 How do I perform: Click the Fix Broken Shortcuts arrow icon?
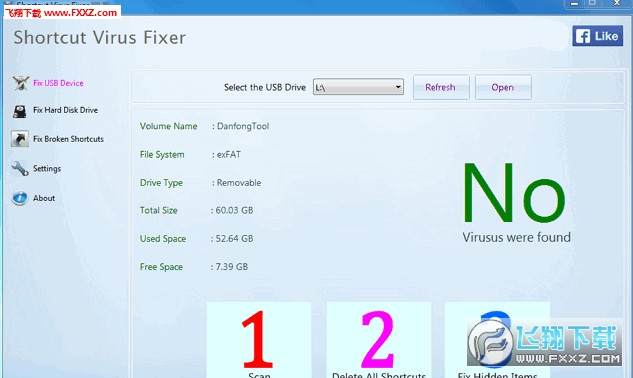(19, 139)
